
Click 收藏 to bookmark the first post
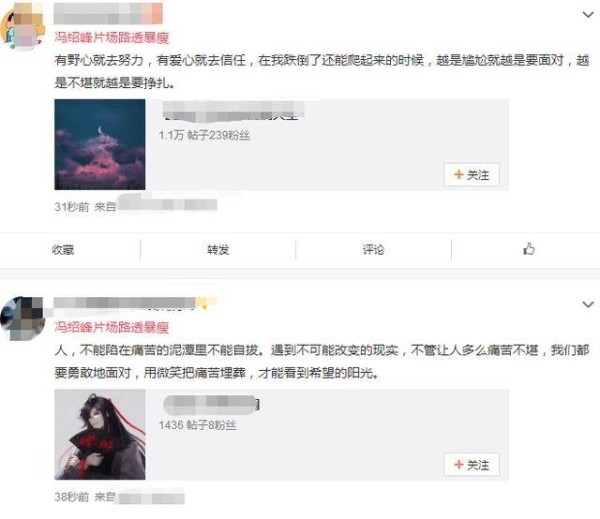63,250
